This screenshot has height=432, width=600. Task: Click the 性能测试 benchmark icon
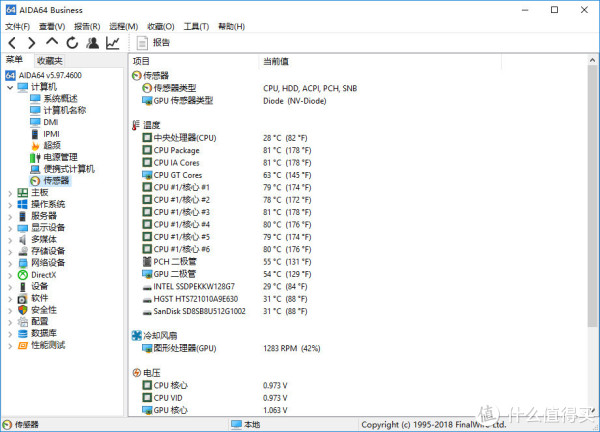(23, 346)
